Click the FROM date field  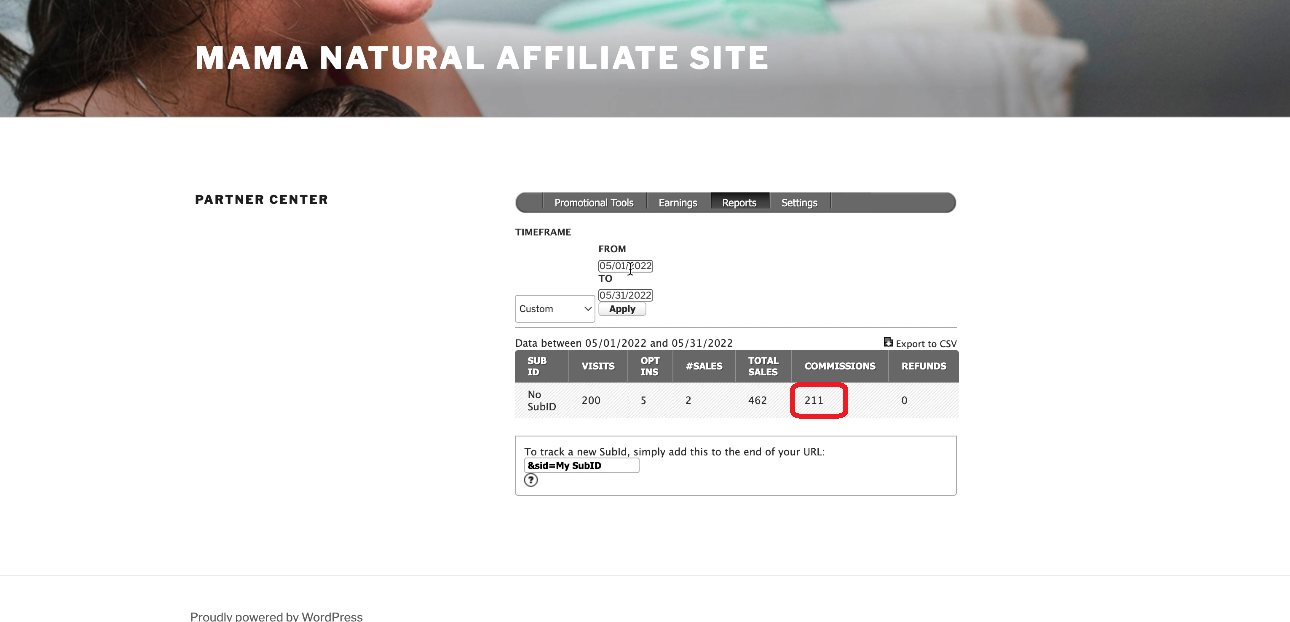coord(626,266)
